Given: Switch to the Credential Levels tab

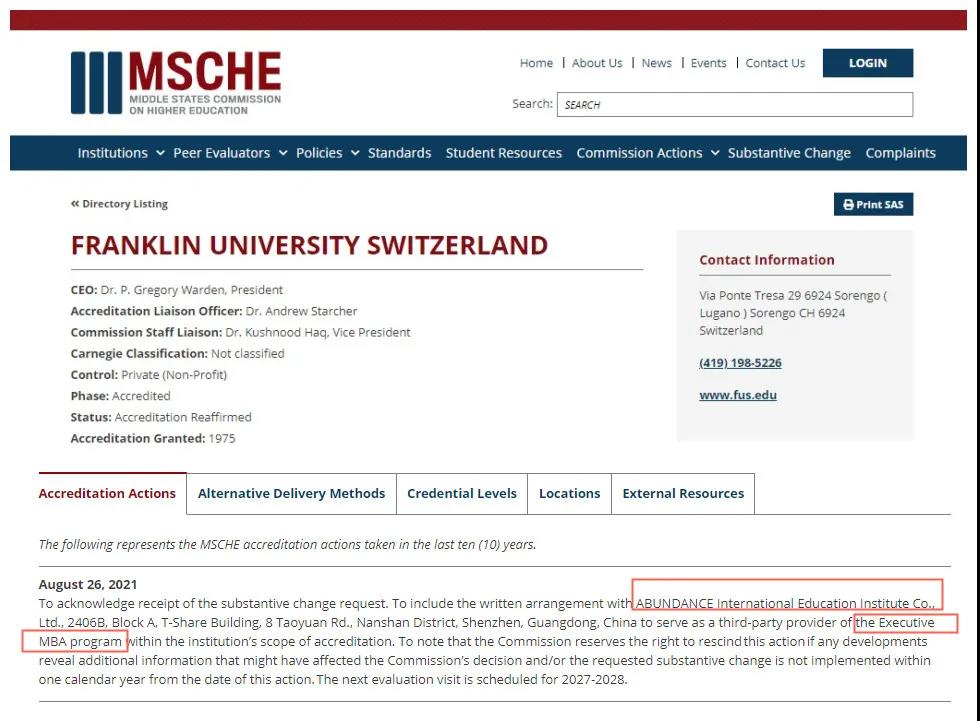Looking at the screenshot, I should (462, 493).
